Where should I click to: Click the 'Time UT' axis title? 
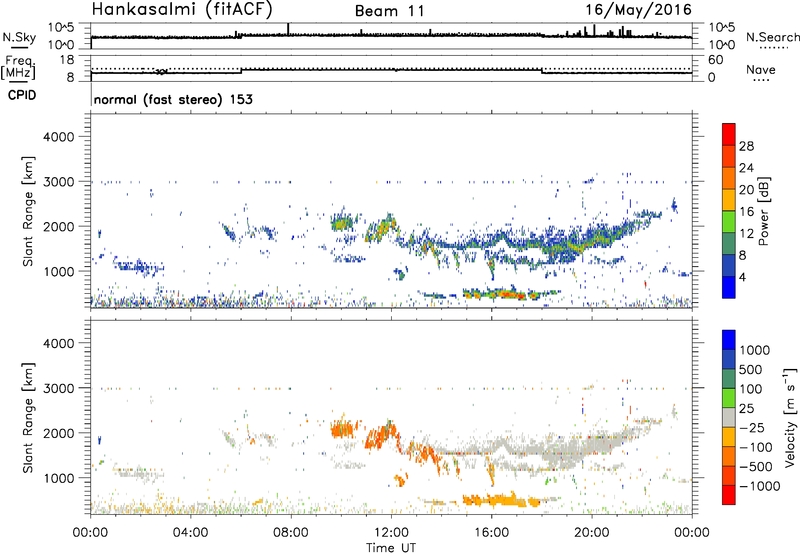pos(391,548)
